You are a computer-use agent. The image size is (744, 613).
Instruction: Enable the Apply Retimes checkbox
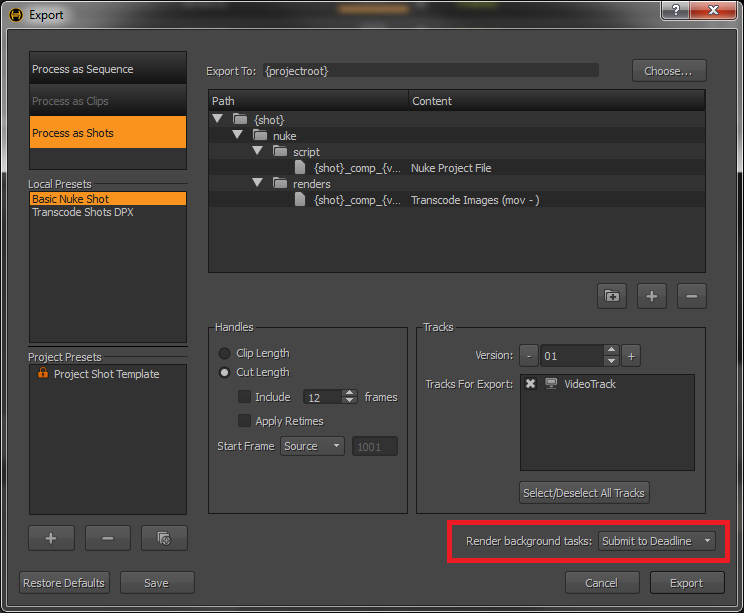pos(244,421)
